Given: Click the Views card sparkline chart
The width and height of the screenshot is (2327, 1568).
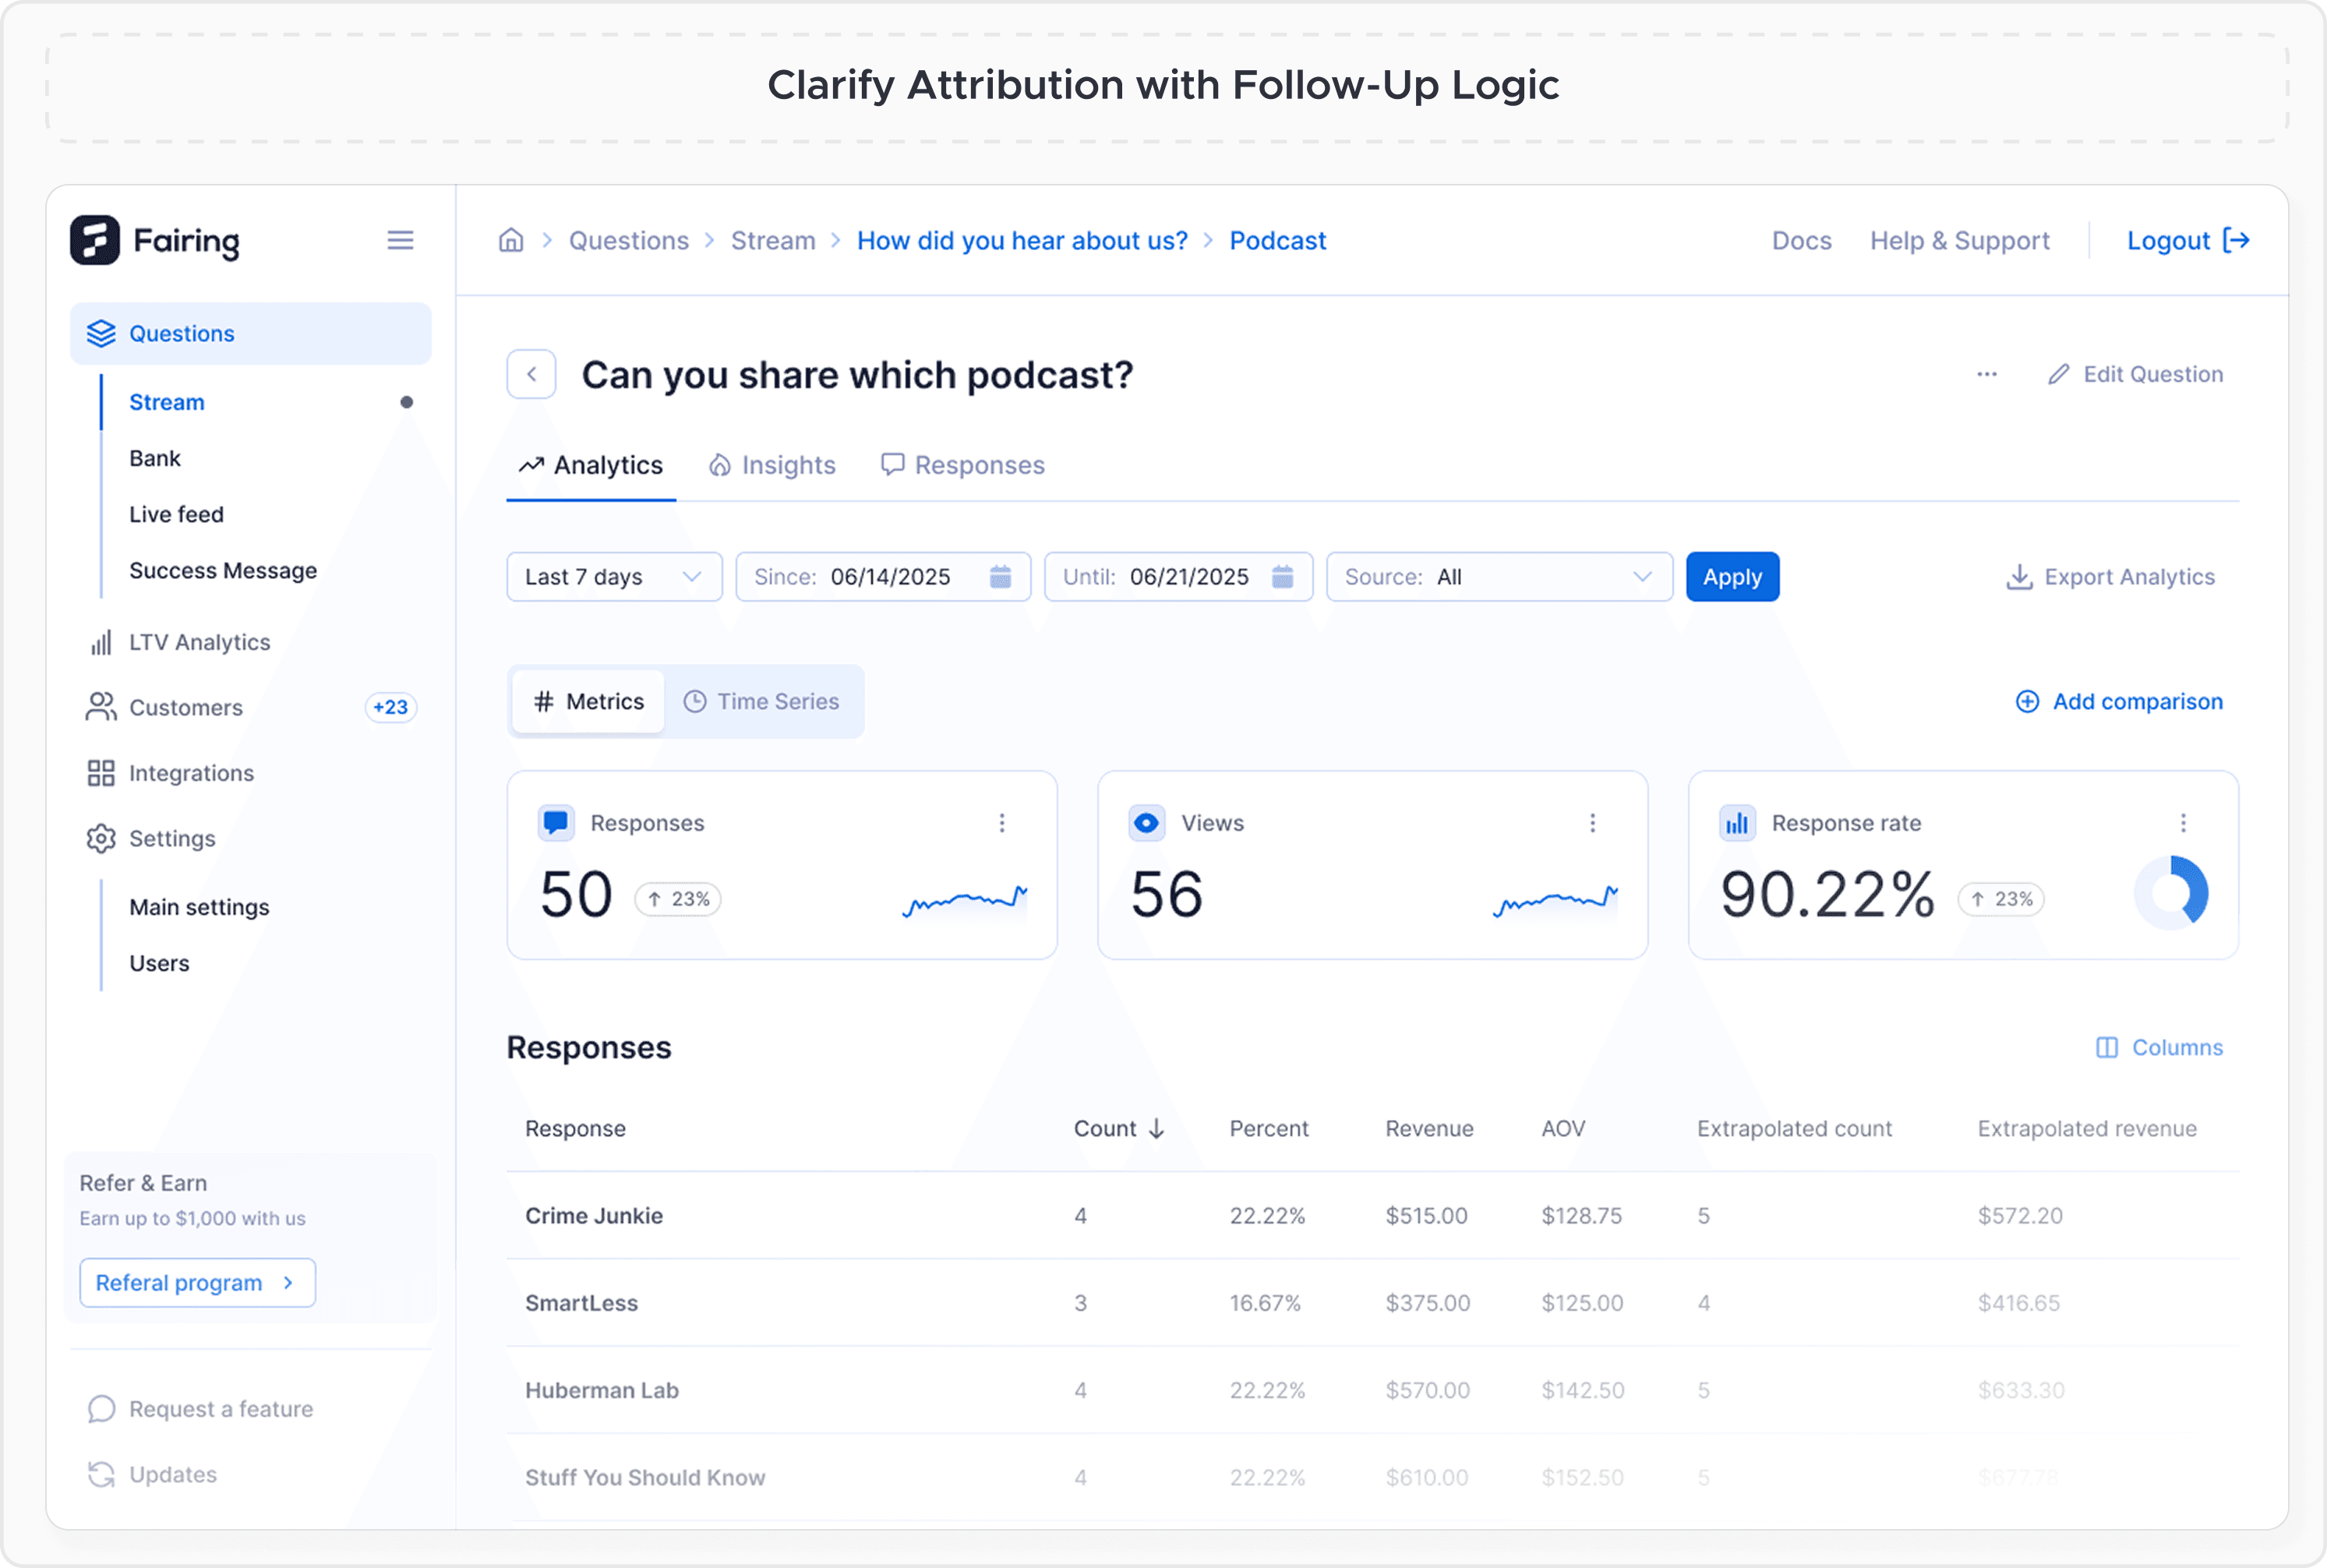Looking at the screenshot, I should (x=1555, y=900).
